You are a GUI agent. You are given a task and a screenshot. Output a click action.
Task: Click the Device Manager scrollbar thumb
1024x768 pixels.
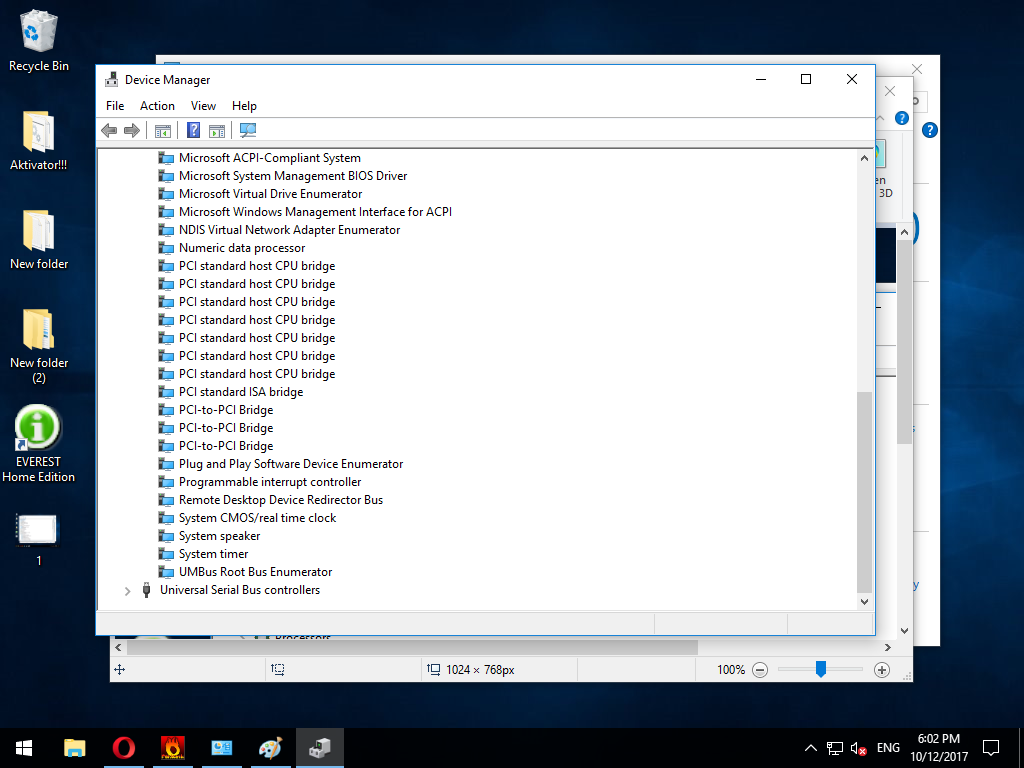(864, 492)
